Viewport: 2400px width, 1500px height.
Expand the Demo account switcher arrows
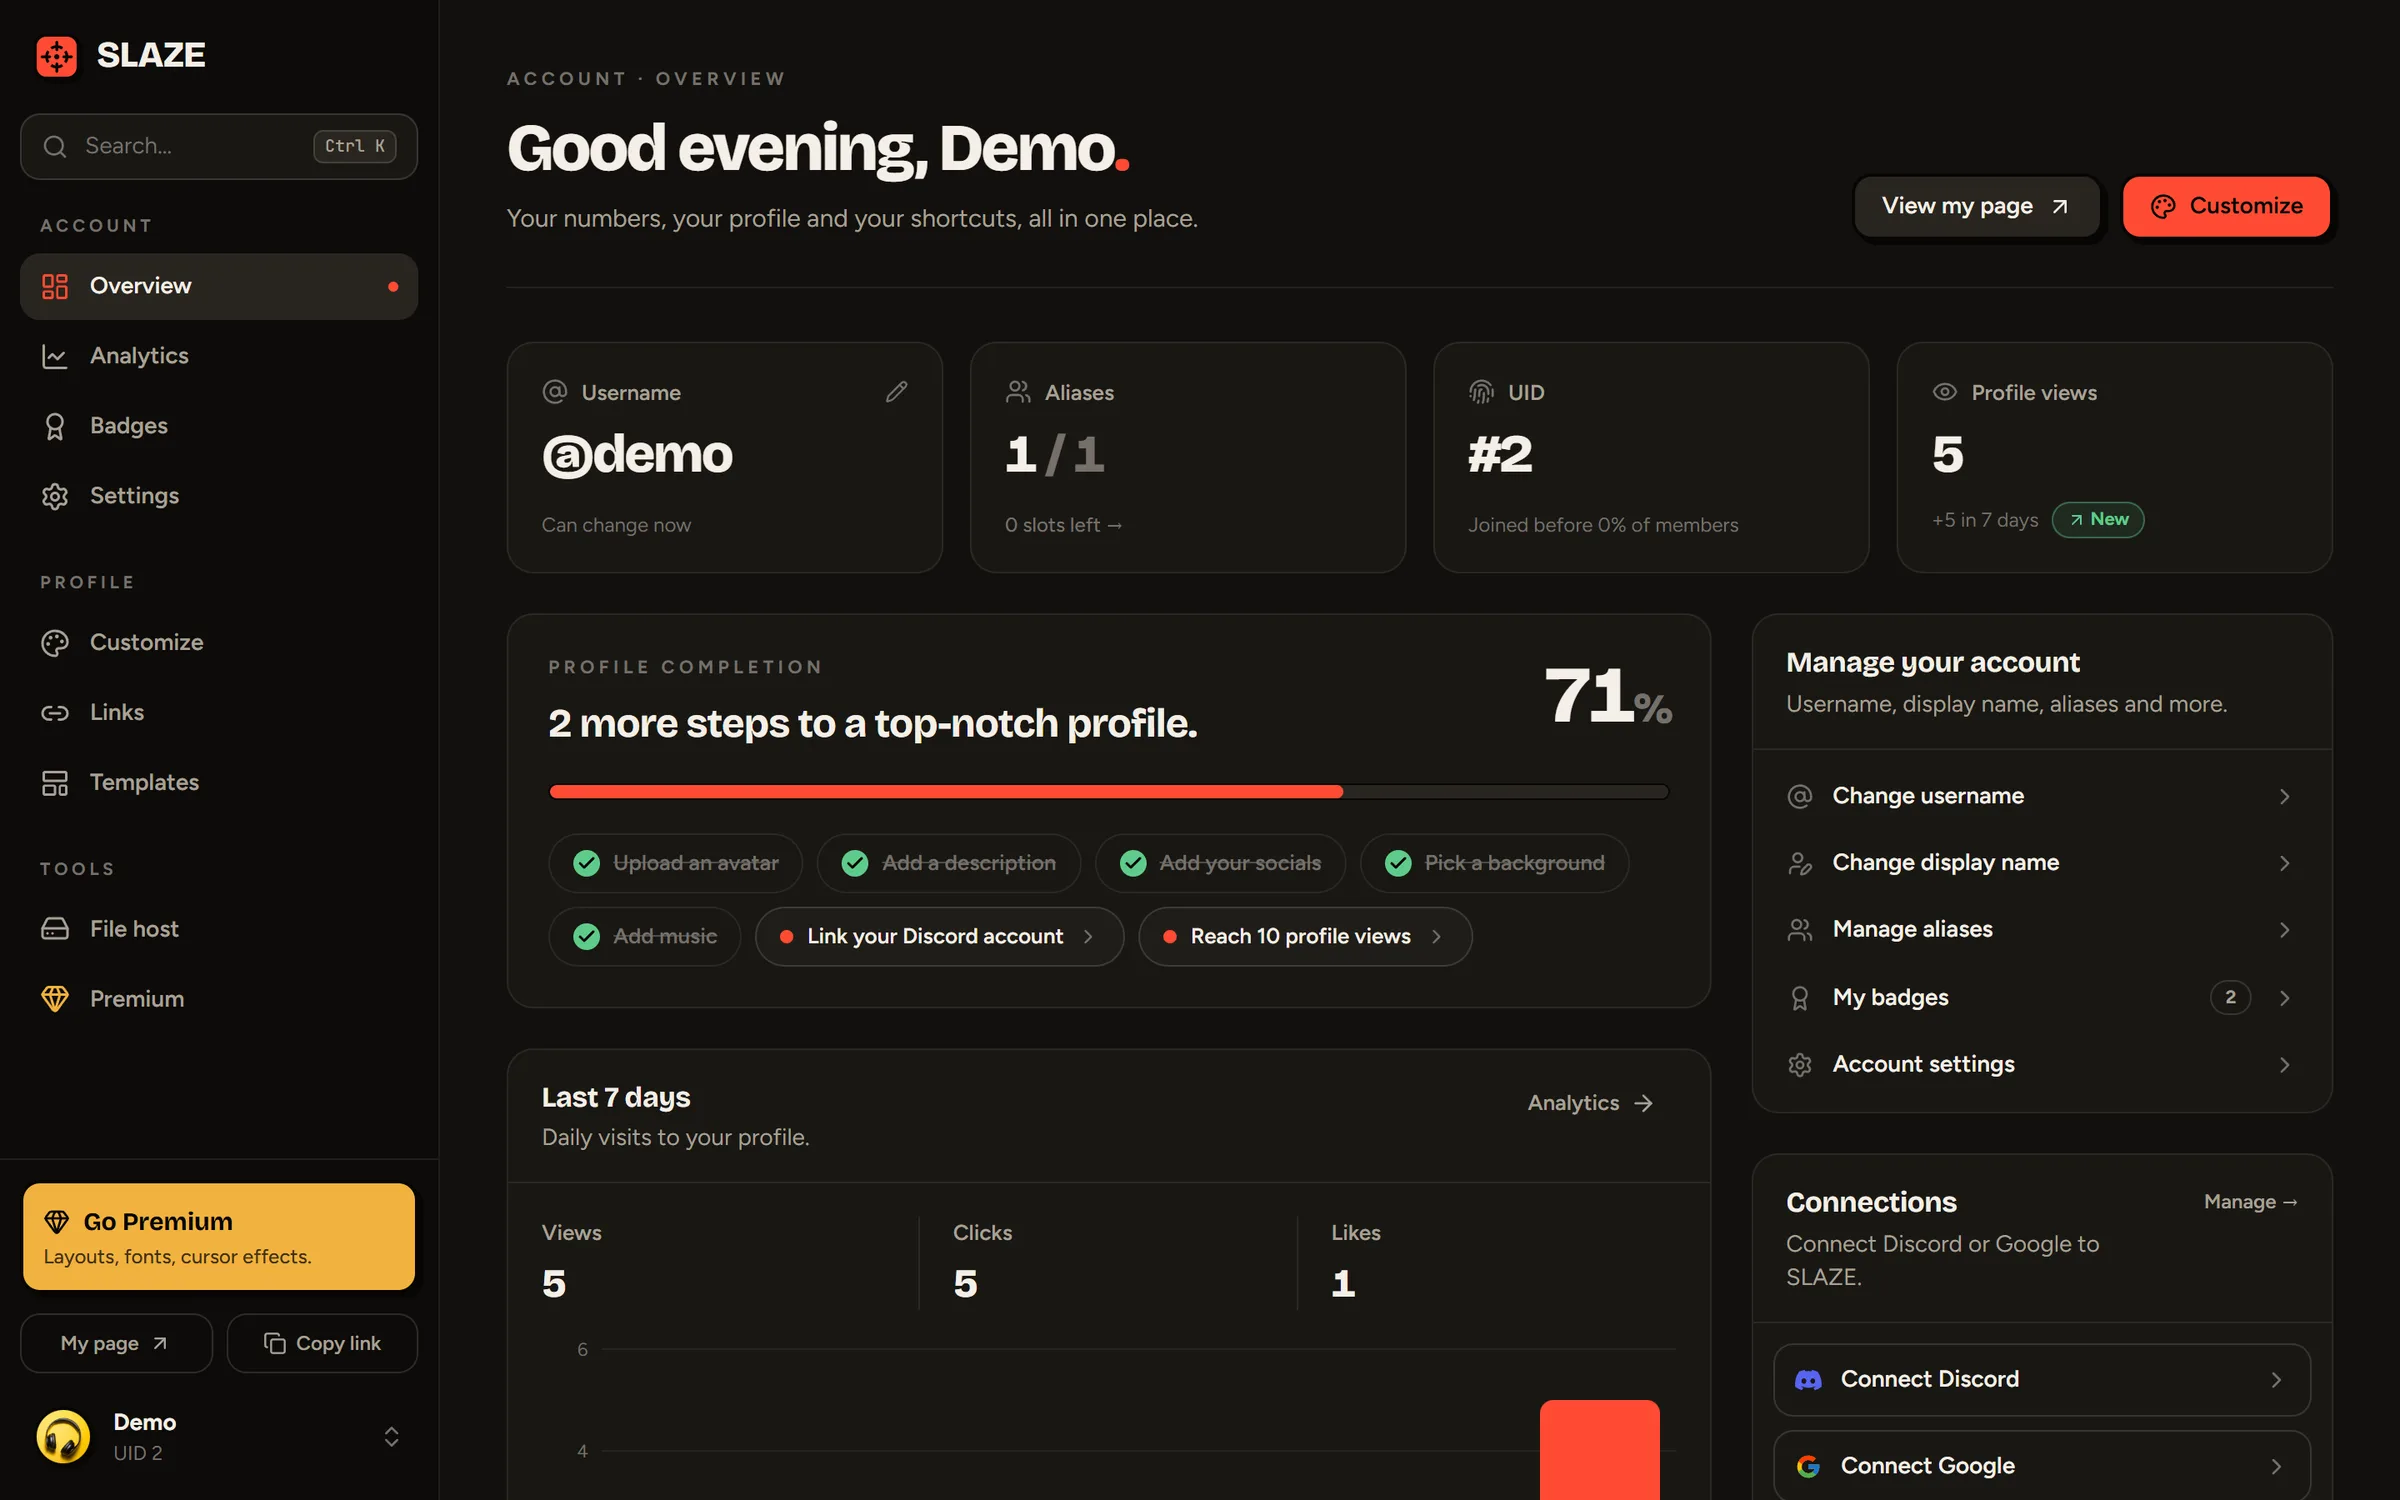(x=392, y=1437)
